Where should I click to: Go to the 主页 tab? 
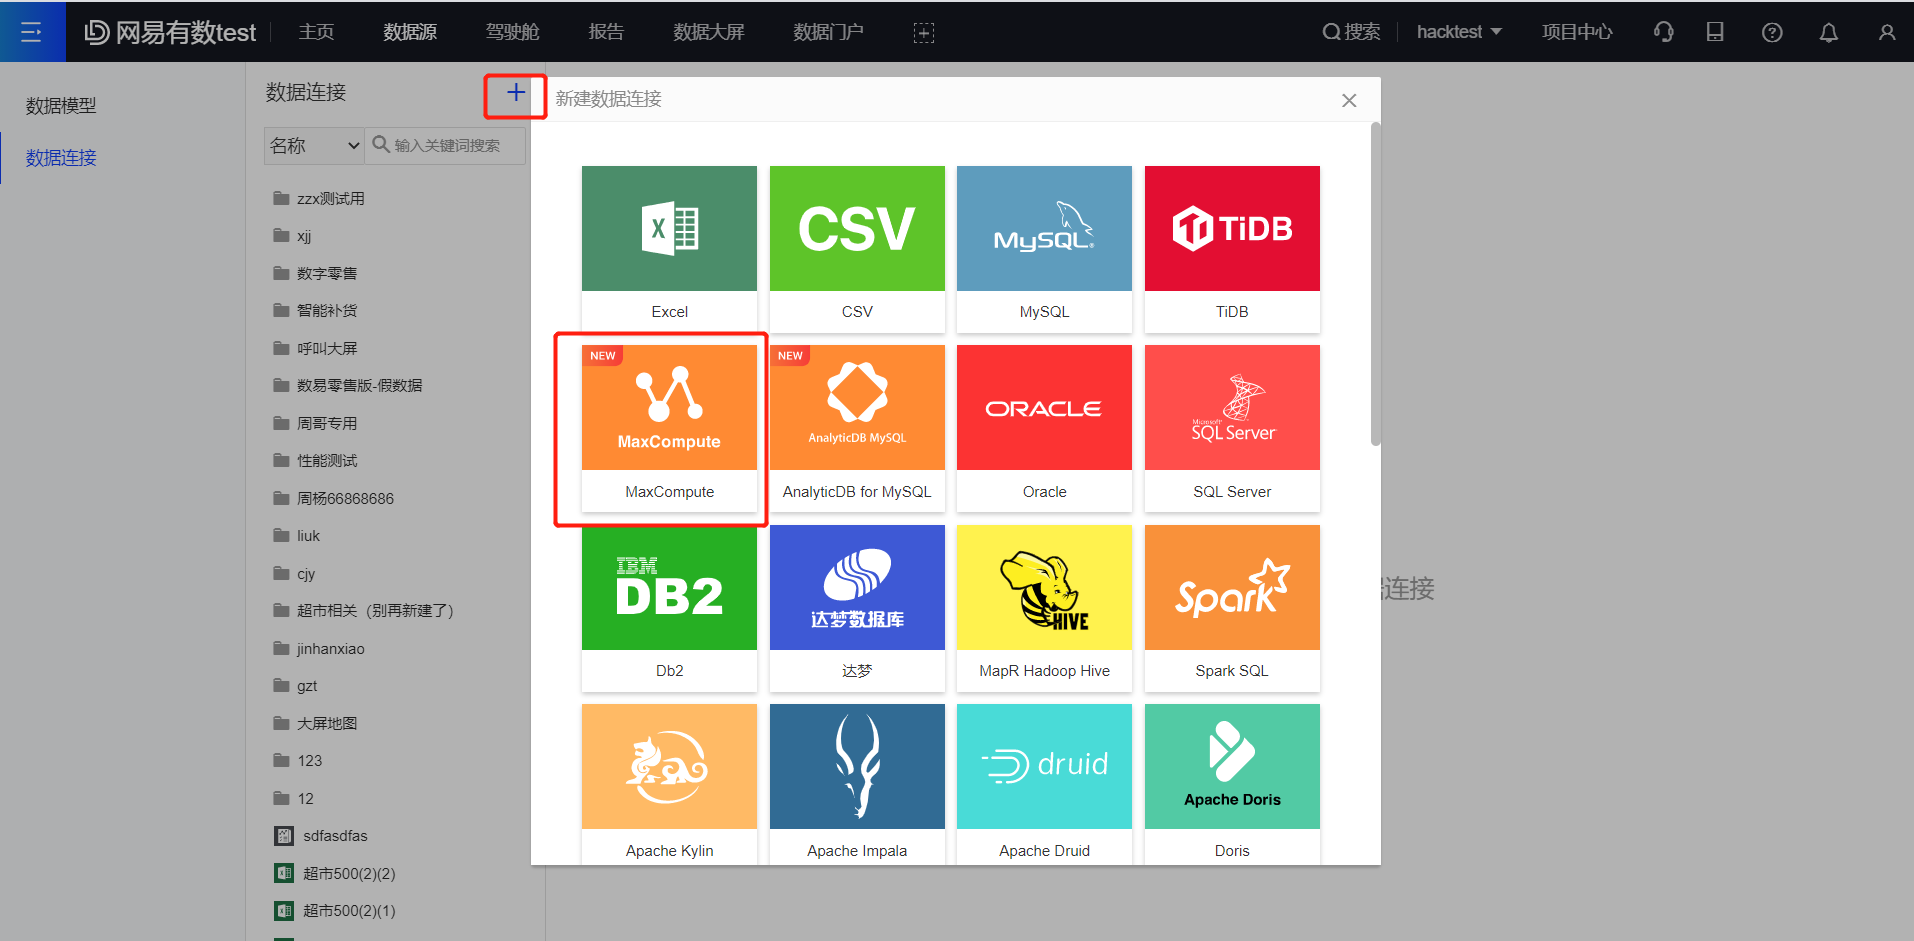click(316, 32)
